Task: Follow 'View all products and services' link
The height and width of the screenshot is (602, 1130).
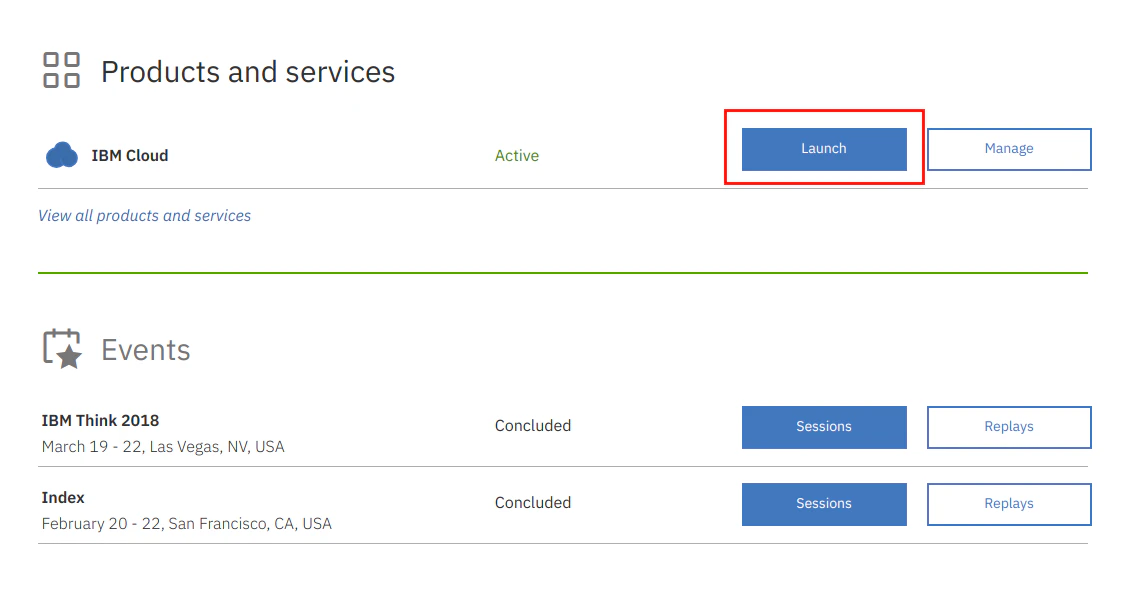Action: tap(144, 216)
